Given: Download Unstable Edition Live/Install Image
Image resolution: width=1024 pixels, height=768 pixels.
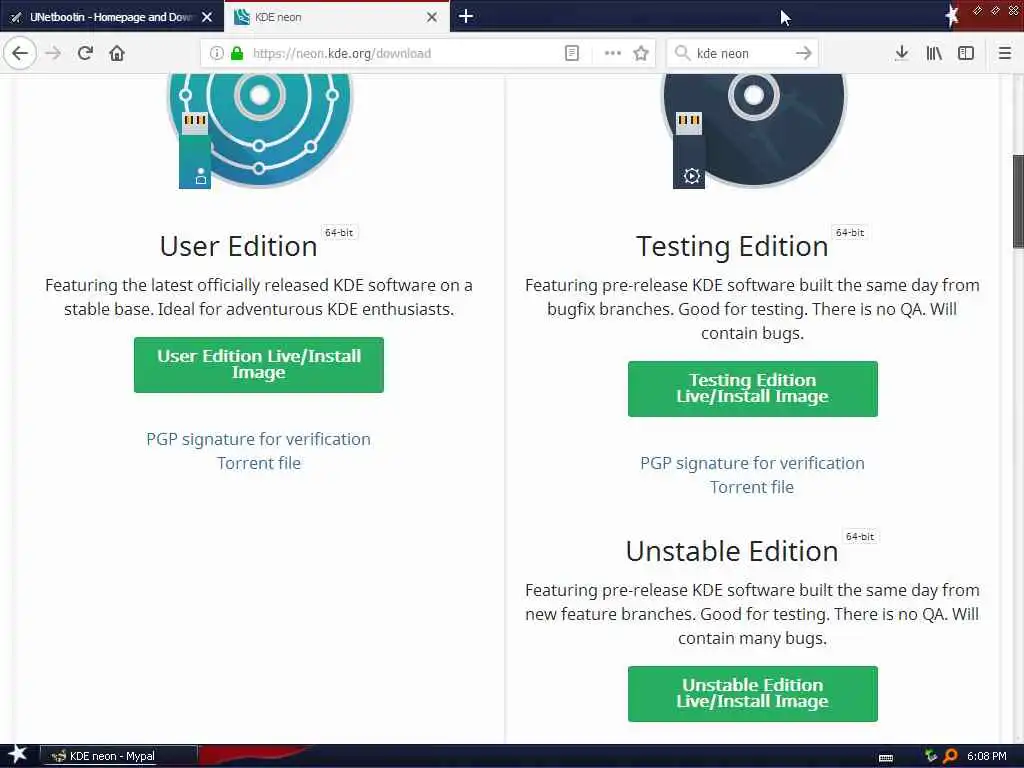Looking at the screenshot, I should pyautogui.click(x=752, y=694).
